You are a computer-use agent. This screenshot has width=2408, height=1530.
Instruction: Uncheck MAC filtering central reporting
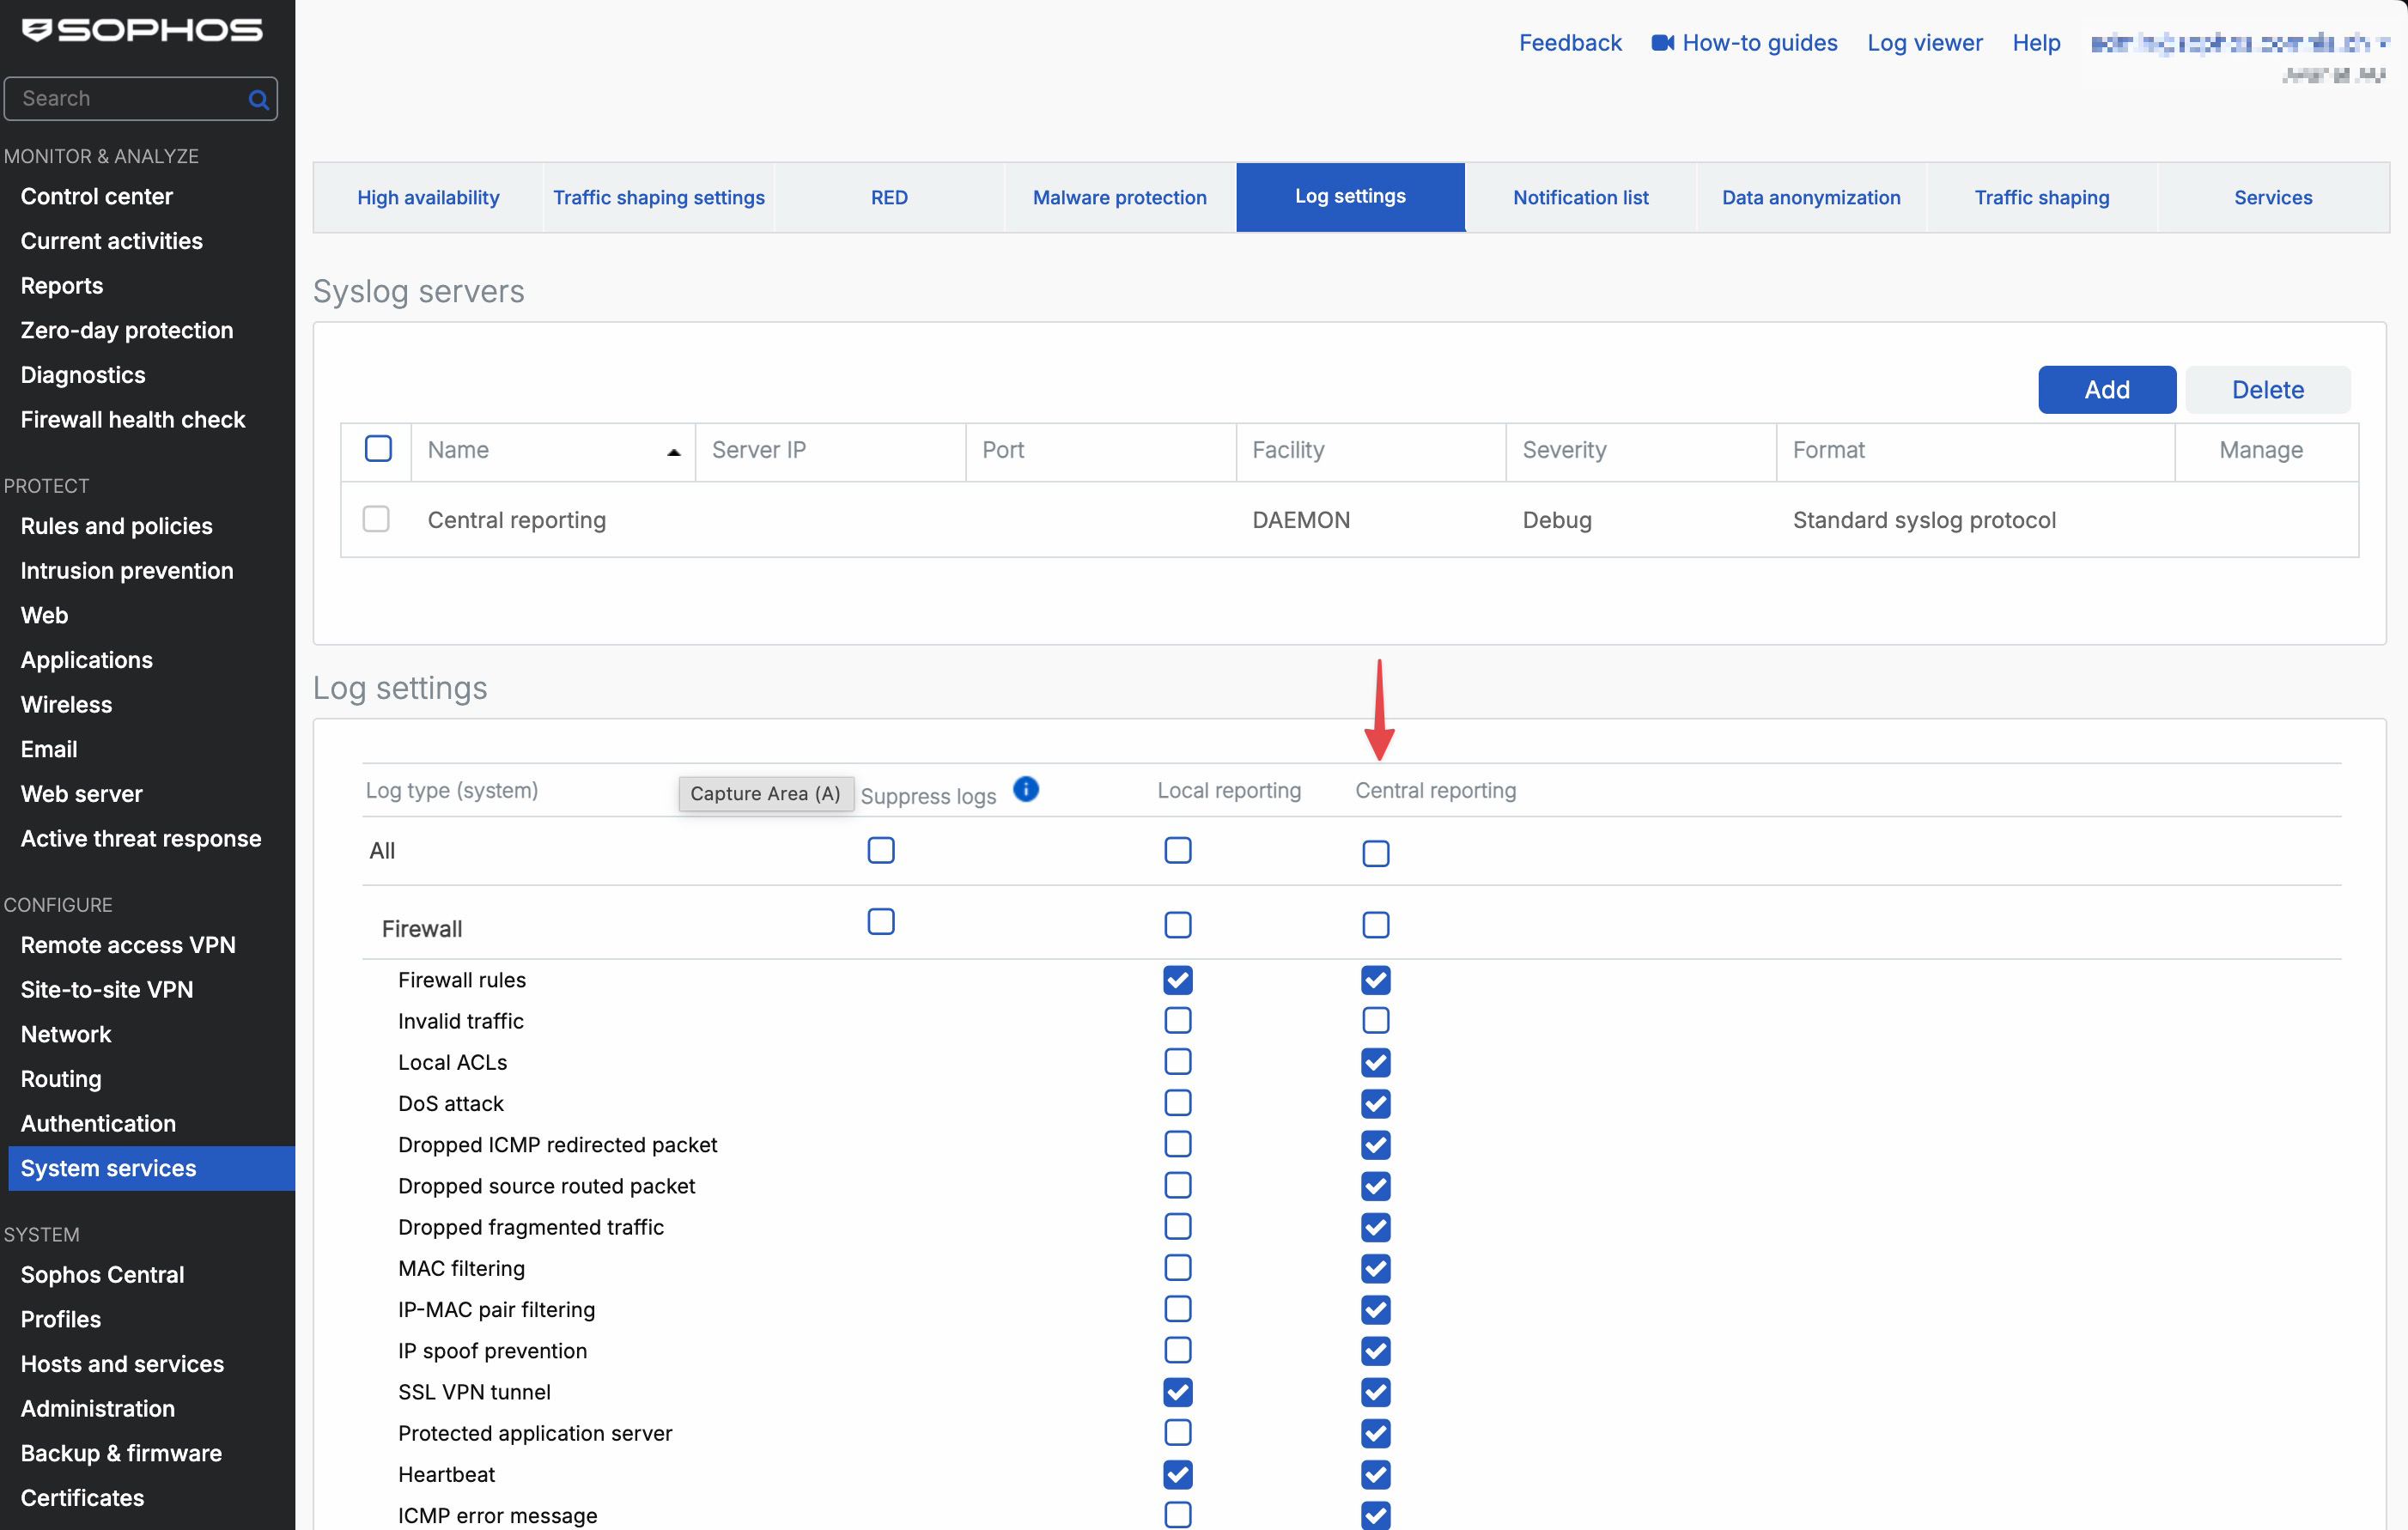pos(1375,1268)
